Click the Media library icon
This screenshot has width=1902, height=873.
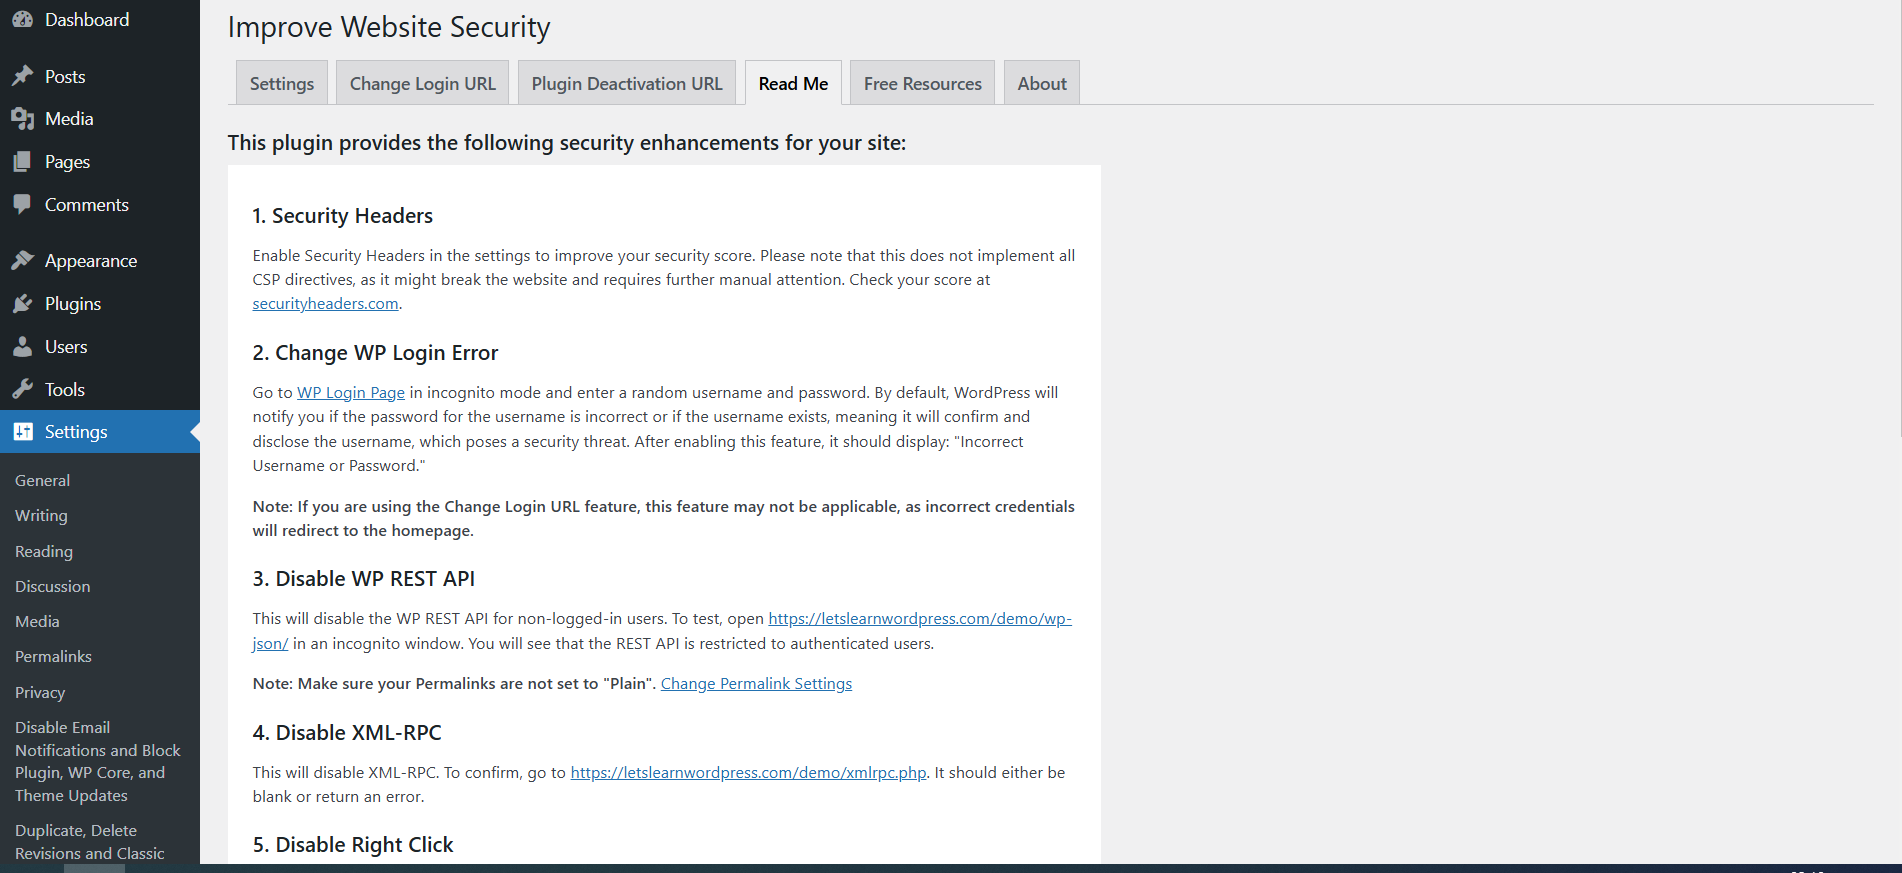pos(22,119)
